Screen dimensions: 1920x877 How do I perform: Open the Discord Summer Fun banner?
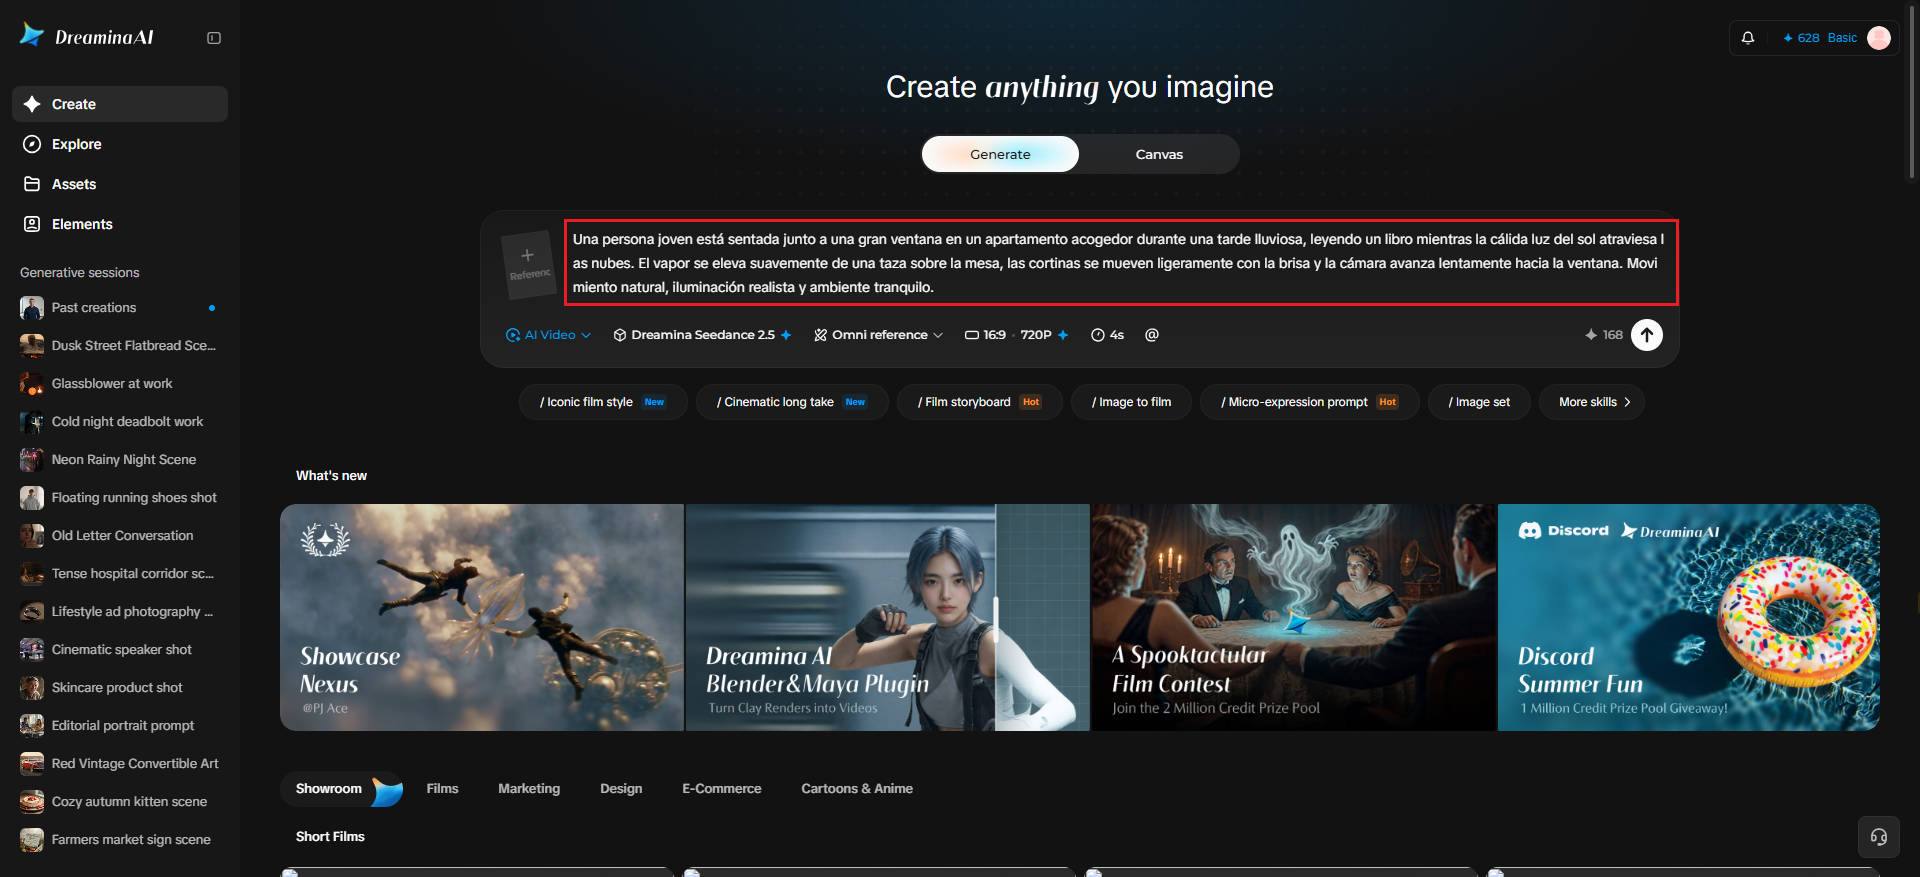pyautogui.click(x=1689, y=617)
